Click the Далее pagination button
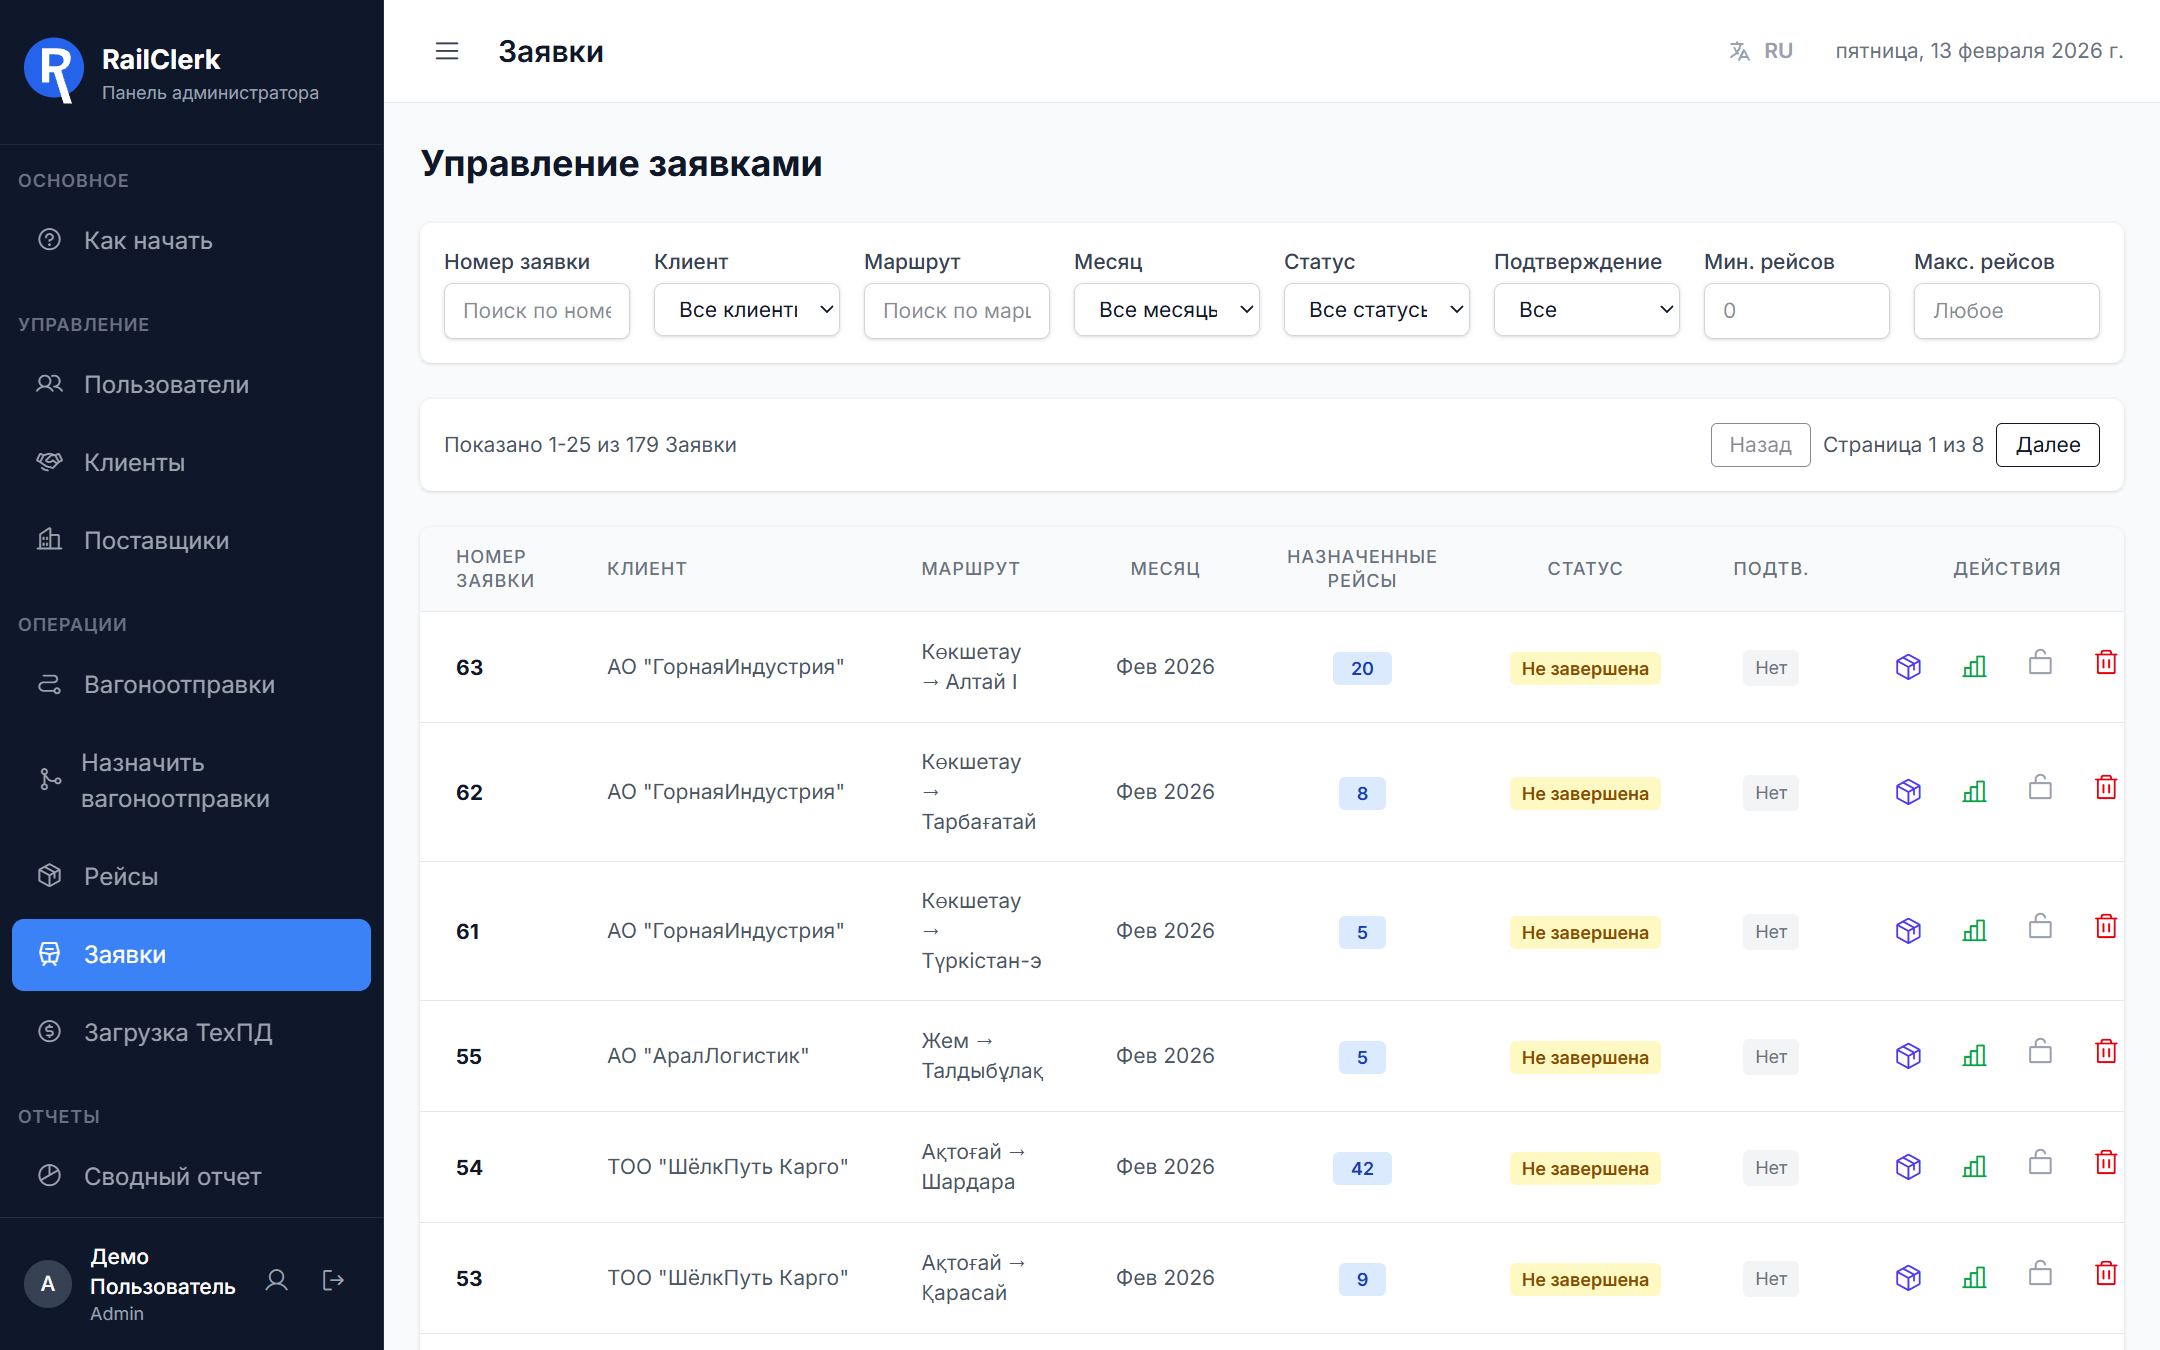The width and height of the screenshot is (2160, 1350). pyautogui.click(x=2047, y=445)
